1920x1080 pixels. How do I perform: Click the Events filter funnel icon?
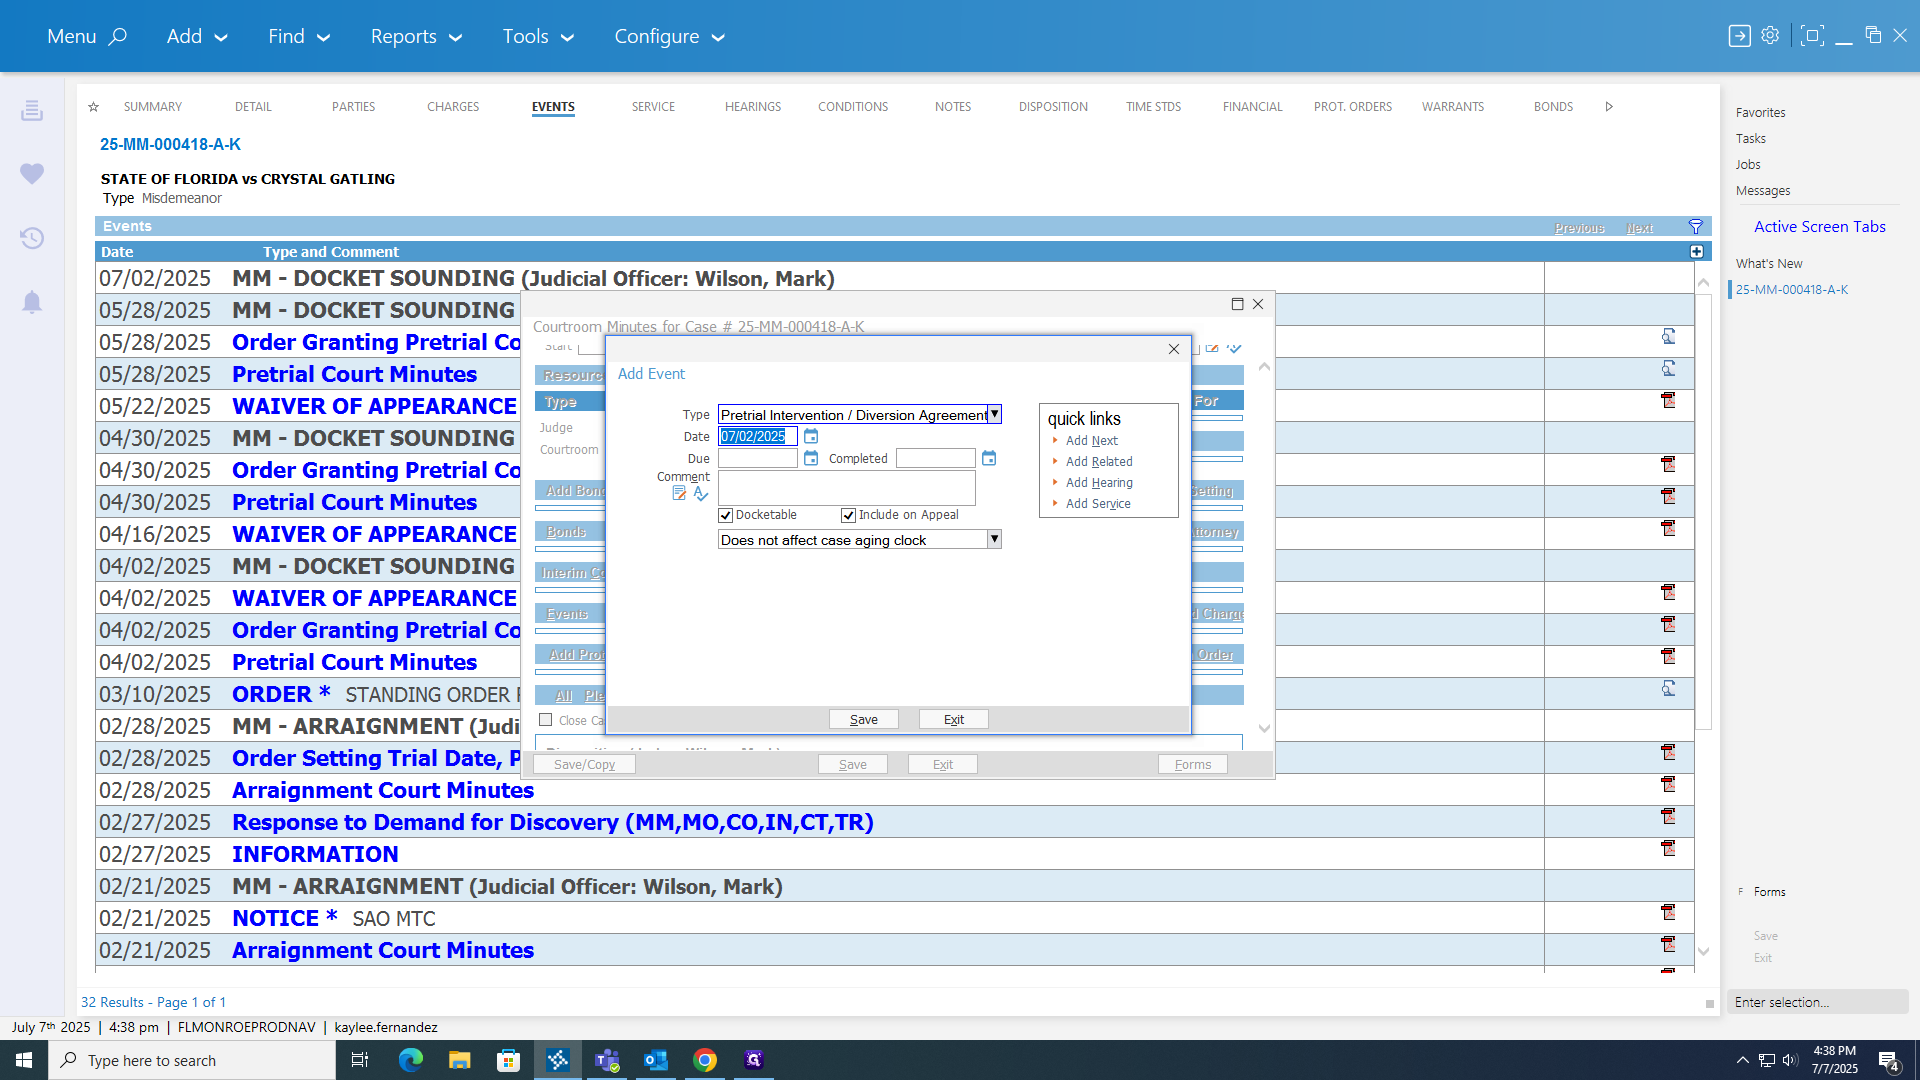coord(1696,227)
